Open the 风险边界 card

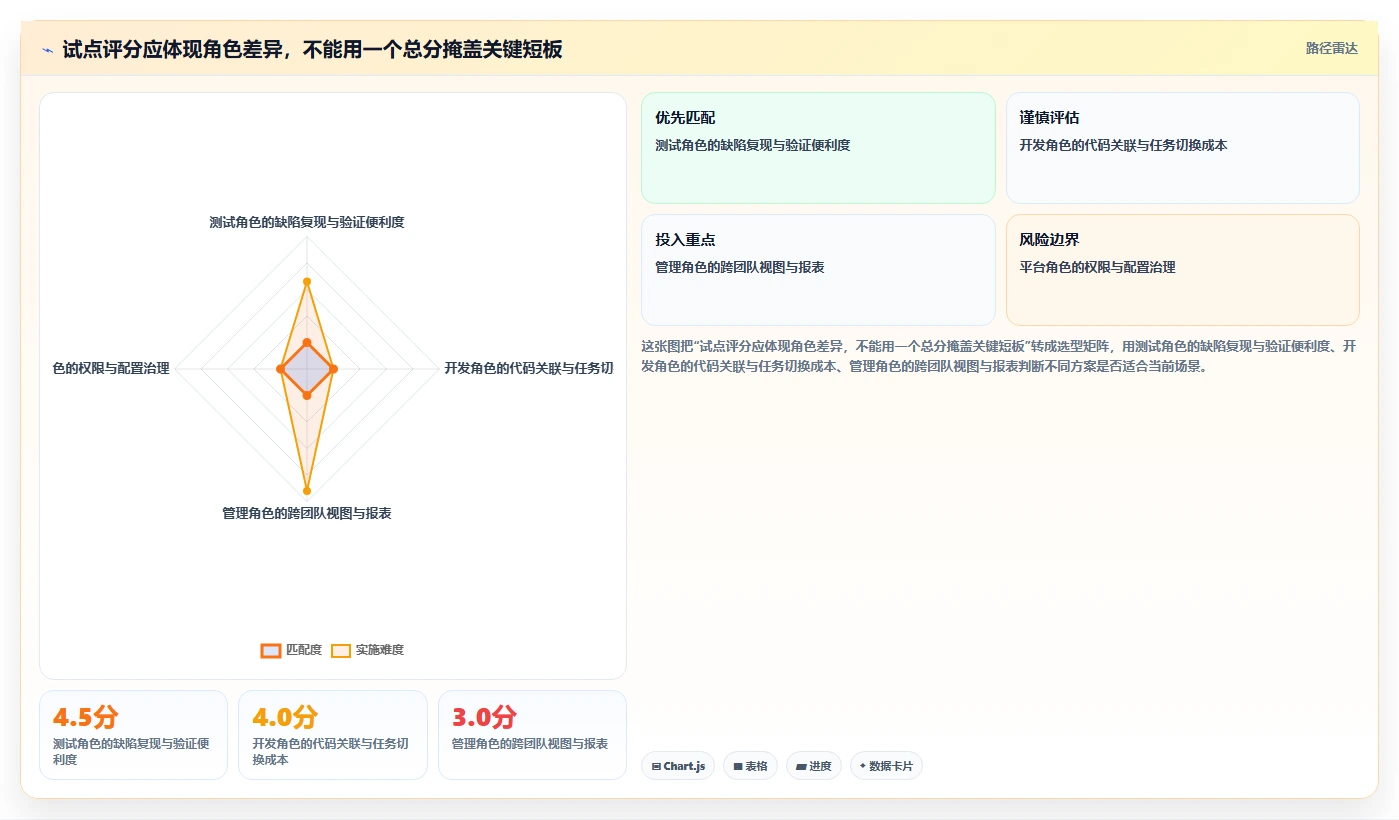tap(1182, 270)
